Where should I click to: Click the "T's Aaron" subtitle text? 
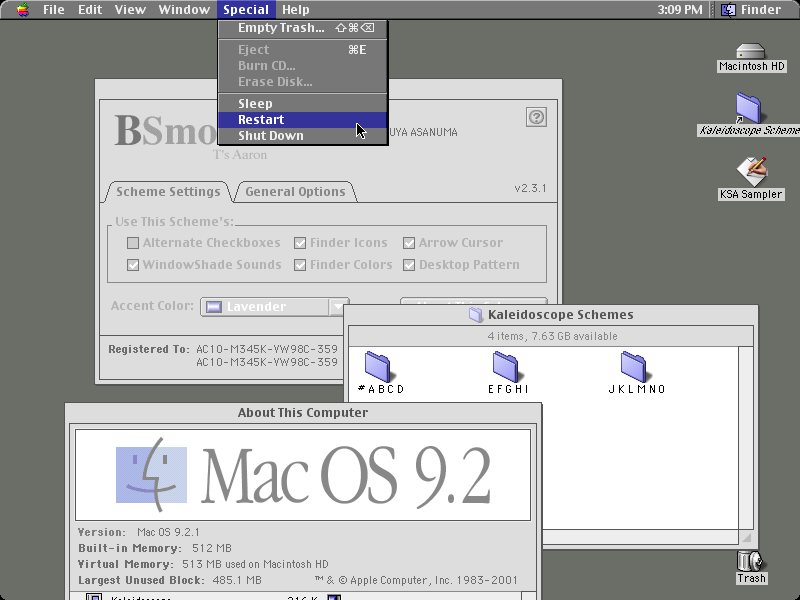coord(240,155)
